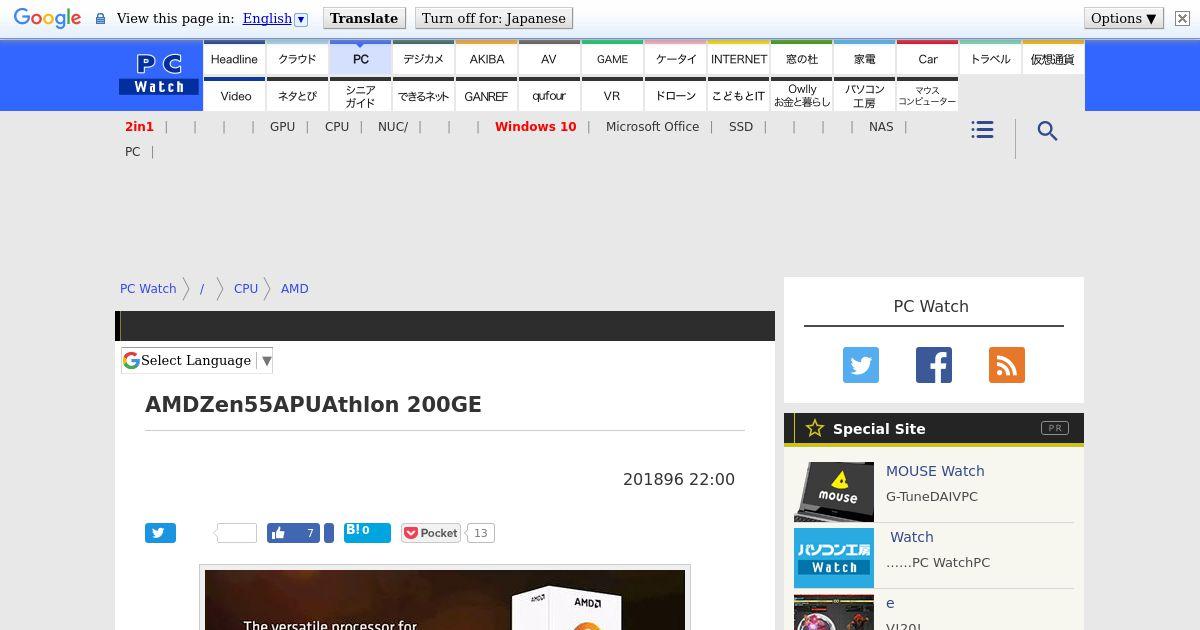The image size is (1200, 630).
Task: Open the SSD topic link
Action: tap(741, 127)
